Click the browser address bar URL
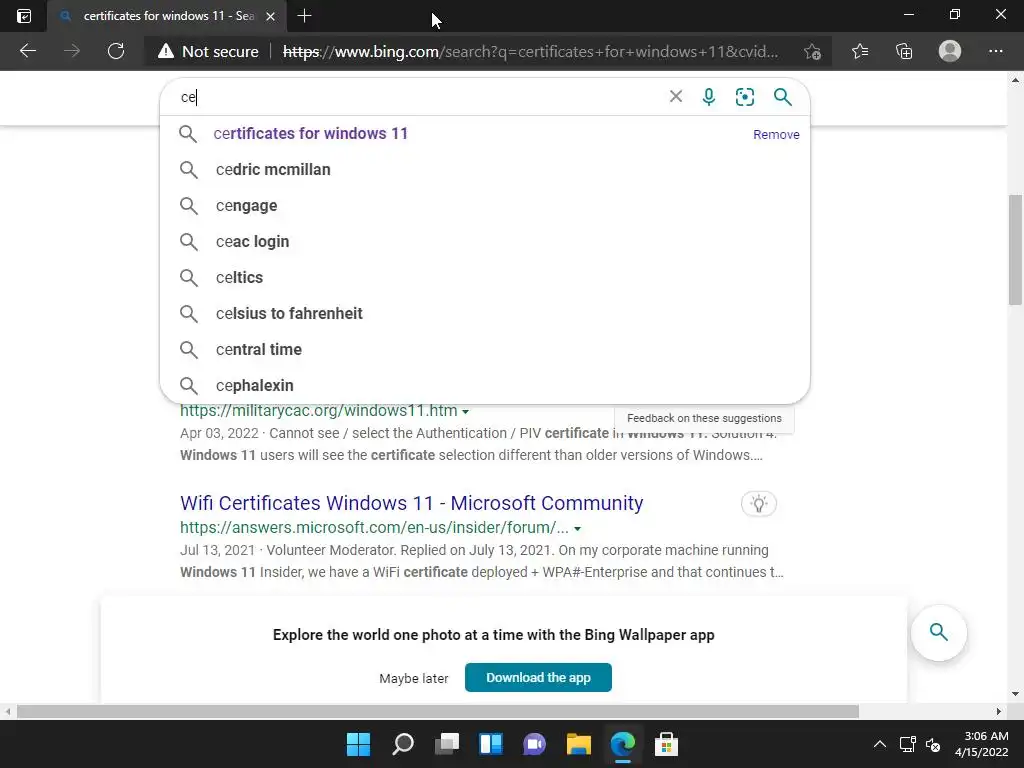The width and height of the screenshot is (1024, 768). [530, 52]
